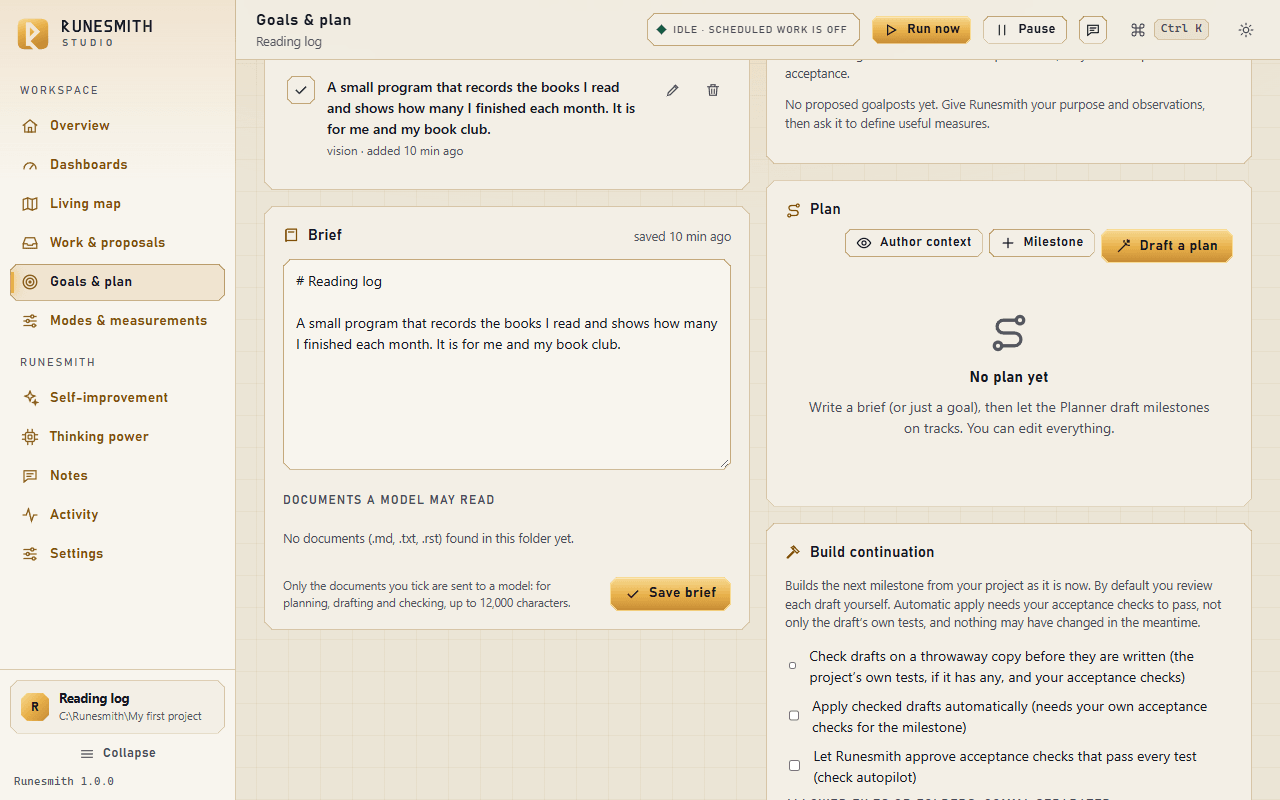The image size is (1280, 800).
Task: Click the Build continuation hammer icon
Action: tap(794, 552)
